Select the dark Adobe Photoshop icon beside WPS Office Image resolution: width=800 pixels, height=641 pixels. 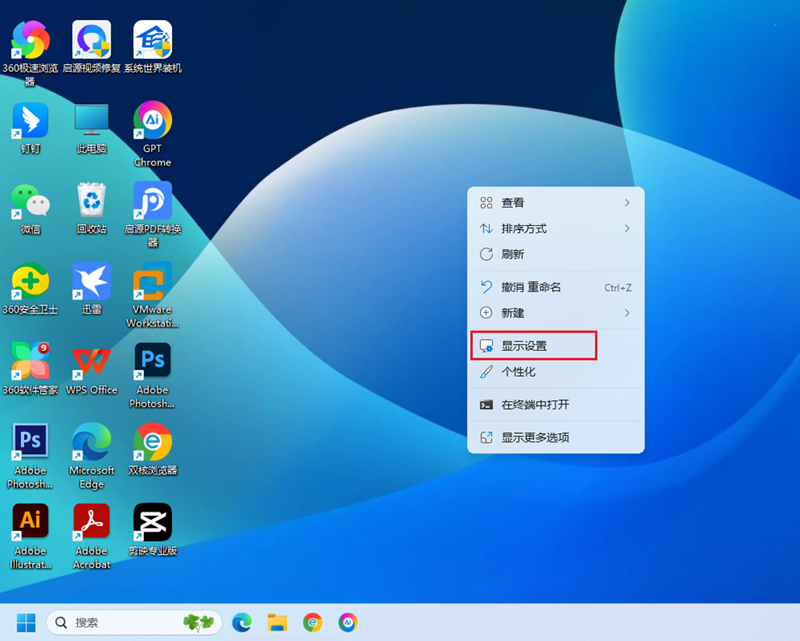click(x=153, y=361)
